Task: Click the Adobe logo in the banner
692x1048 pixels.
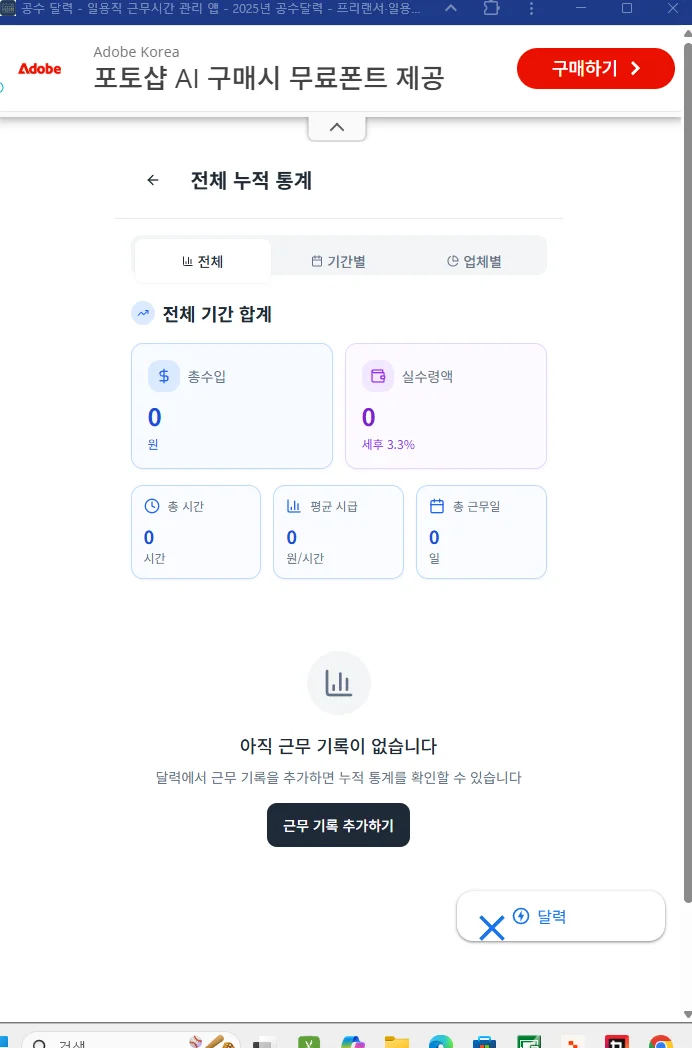Action: 40,70
